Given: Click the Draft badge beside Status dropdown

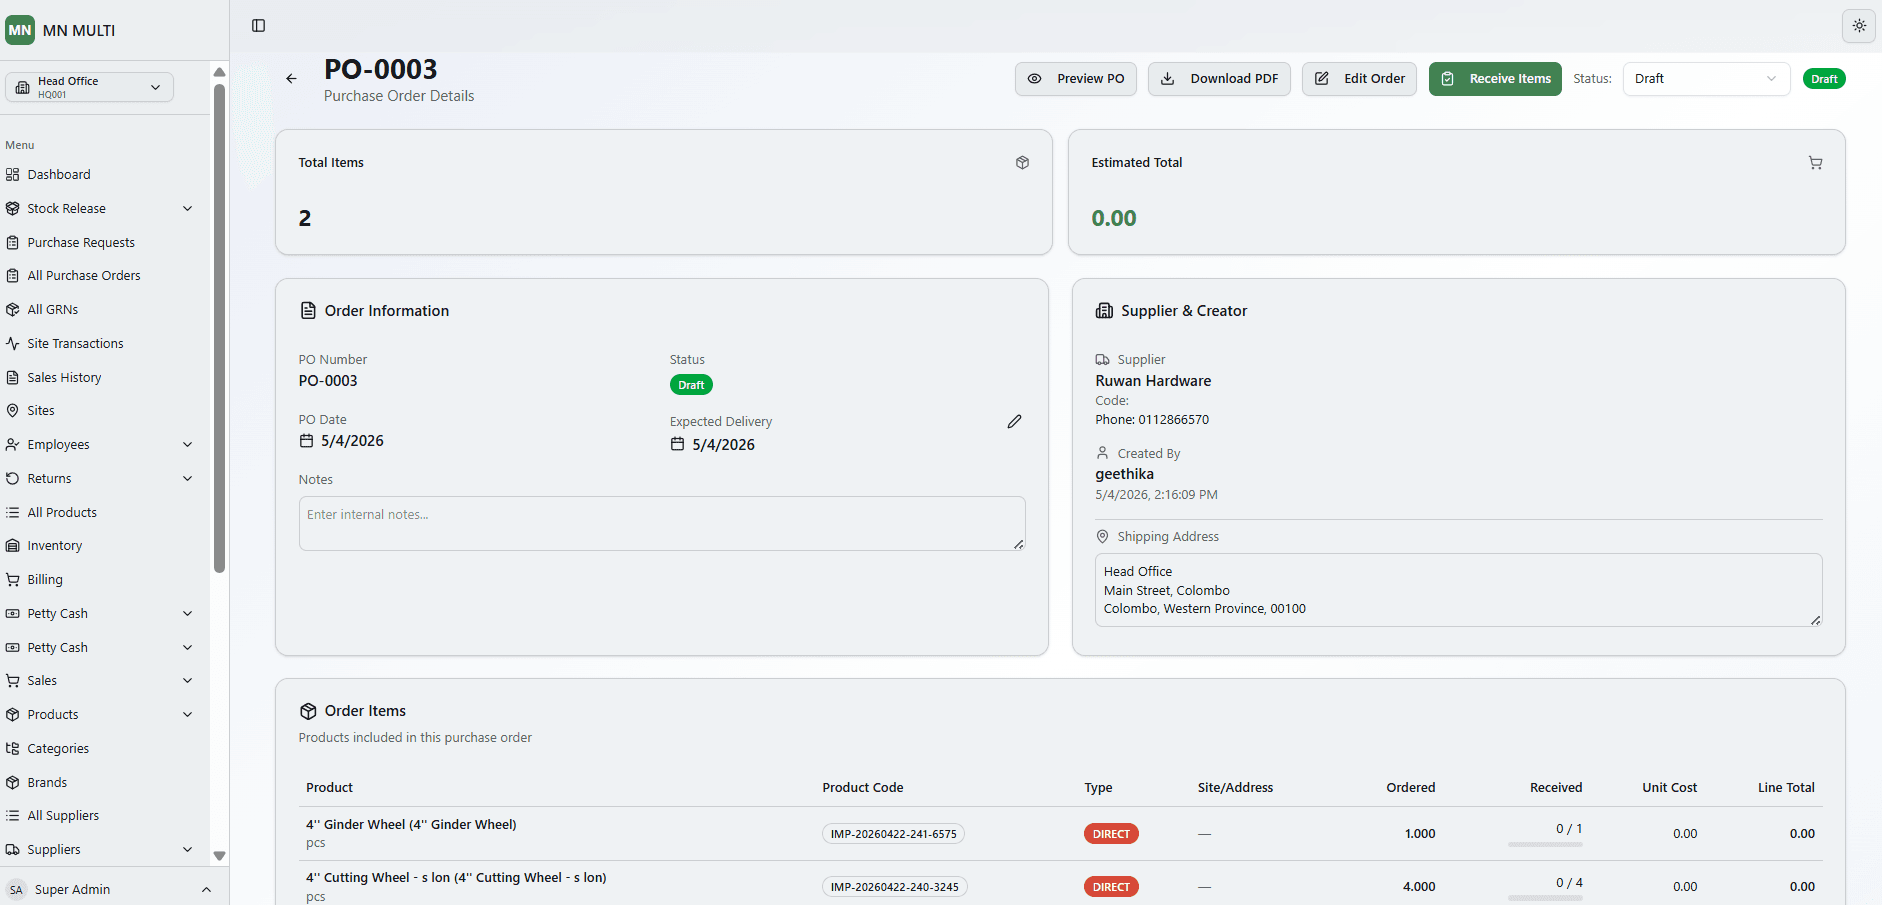Looking at the screenshot, I should tap(1824, 79).
